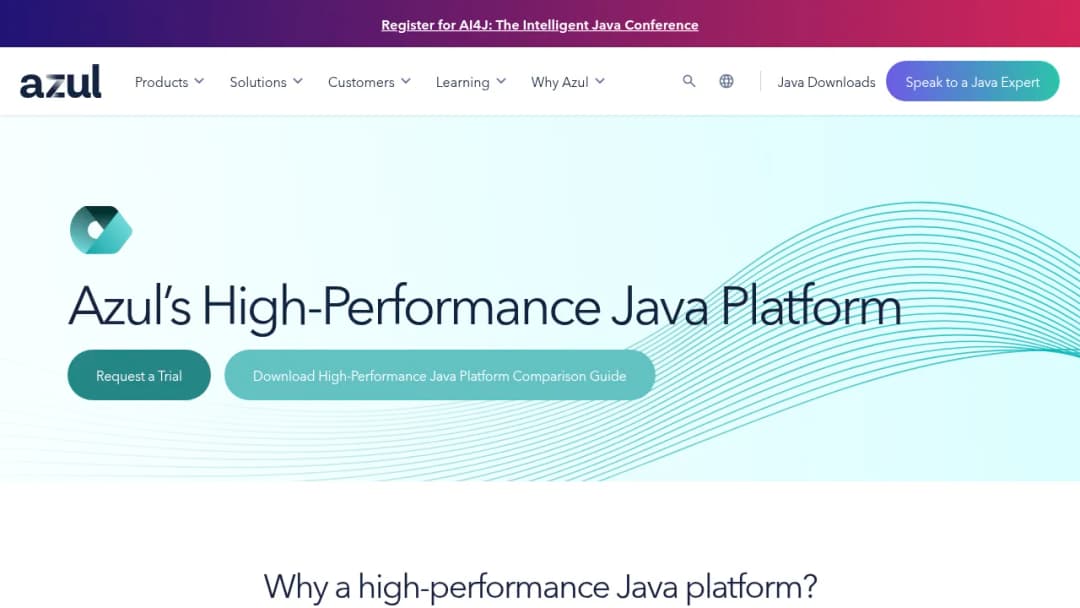Click Request a Trial button
This screenshot has height=608, width=1080.
click(139, 375)
